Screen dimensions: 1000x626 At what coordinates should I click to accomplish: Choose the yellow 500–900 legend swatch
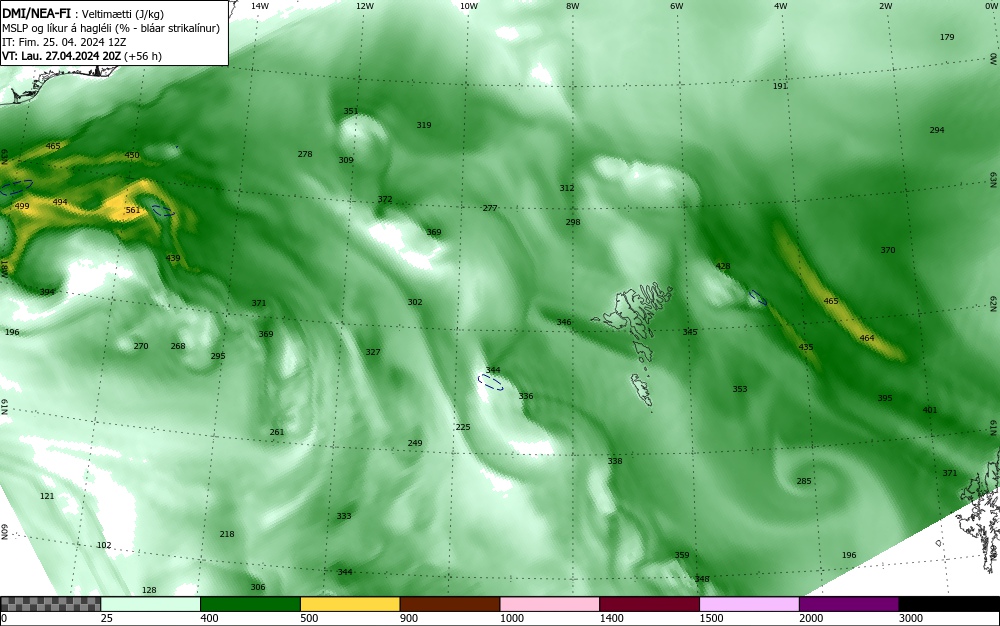tap(350, 604)
